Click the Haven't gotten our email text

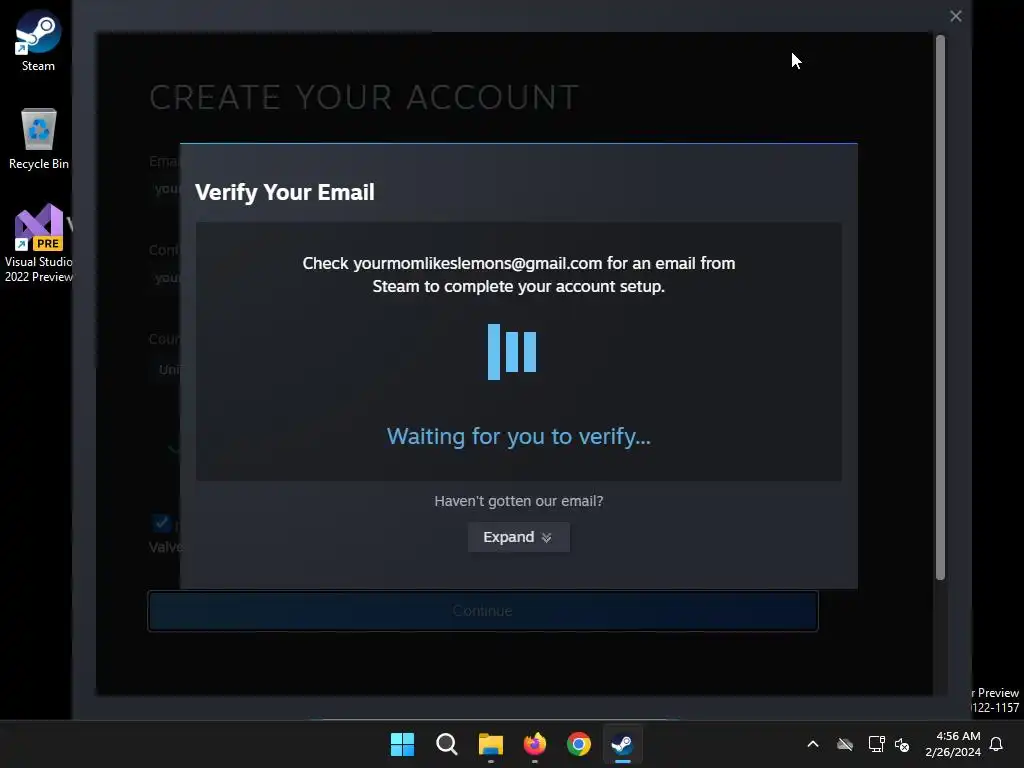click(x=519, y=501)
